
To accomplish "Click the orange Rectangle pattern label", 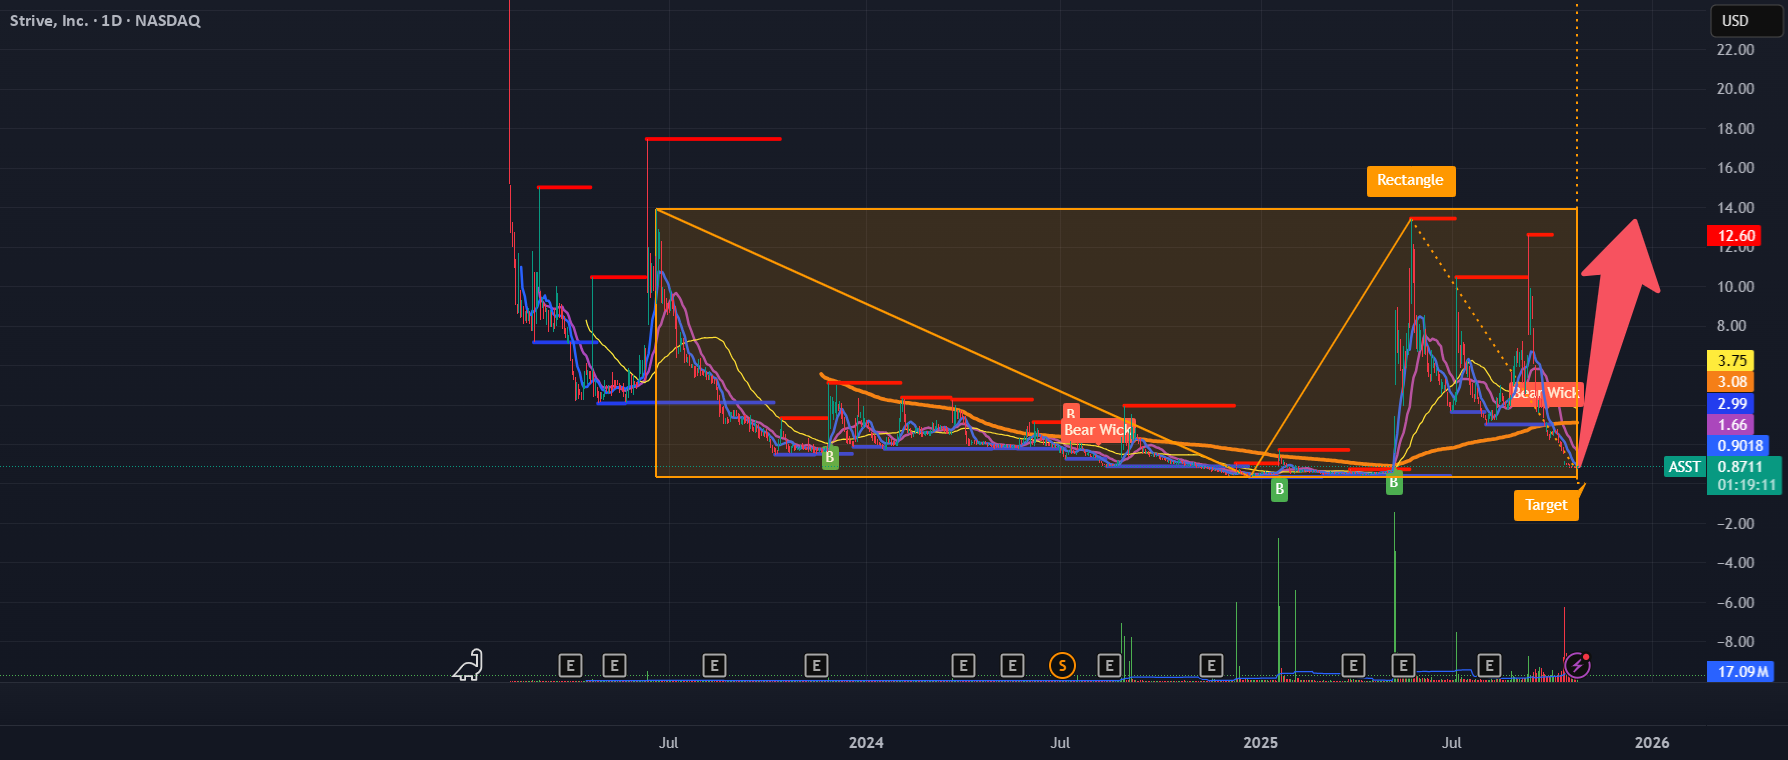I will (1410, 181).
